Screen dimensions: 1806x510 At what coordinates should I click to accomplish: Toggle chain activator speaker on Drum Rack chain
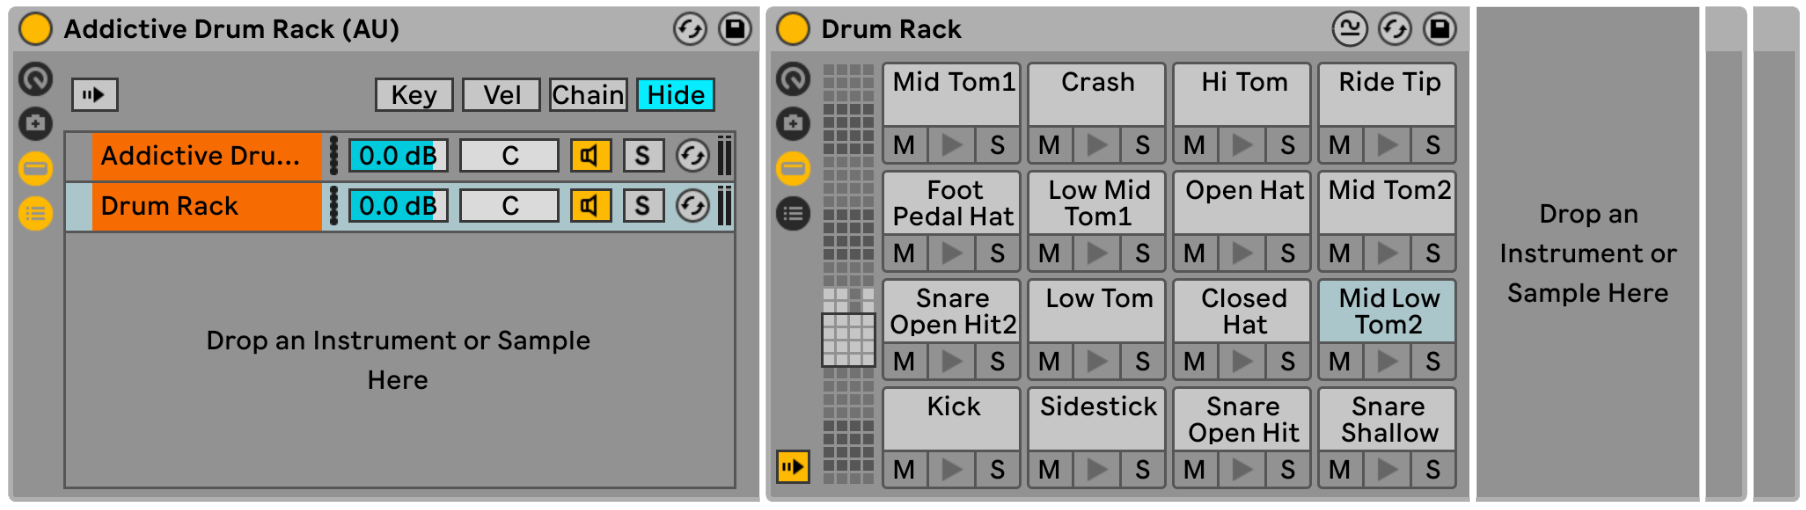click(x=590, y=206)
